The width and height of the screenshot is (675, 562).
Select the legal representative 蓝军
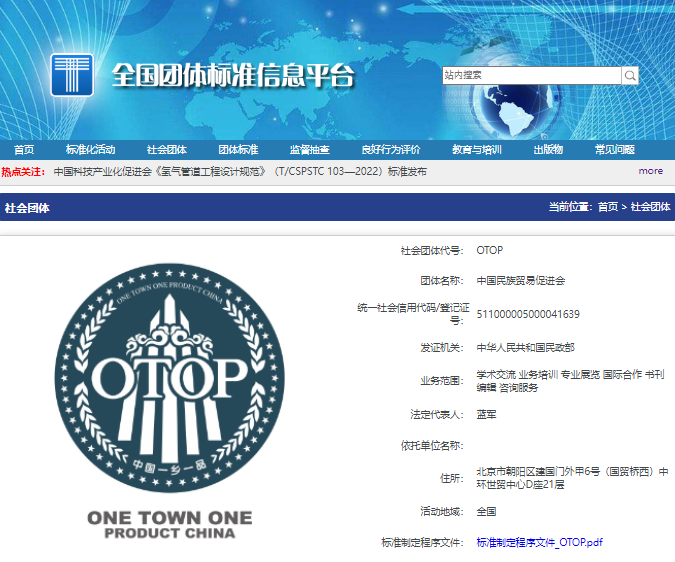[x=486, y=414]
